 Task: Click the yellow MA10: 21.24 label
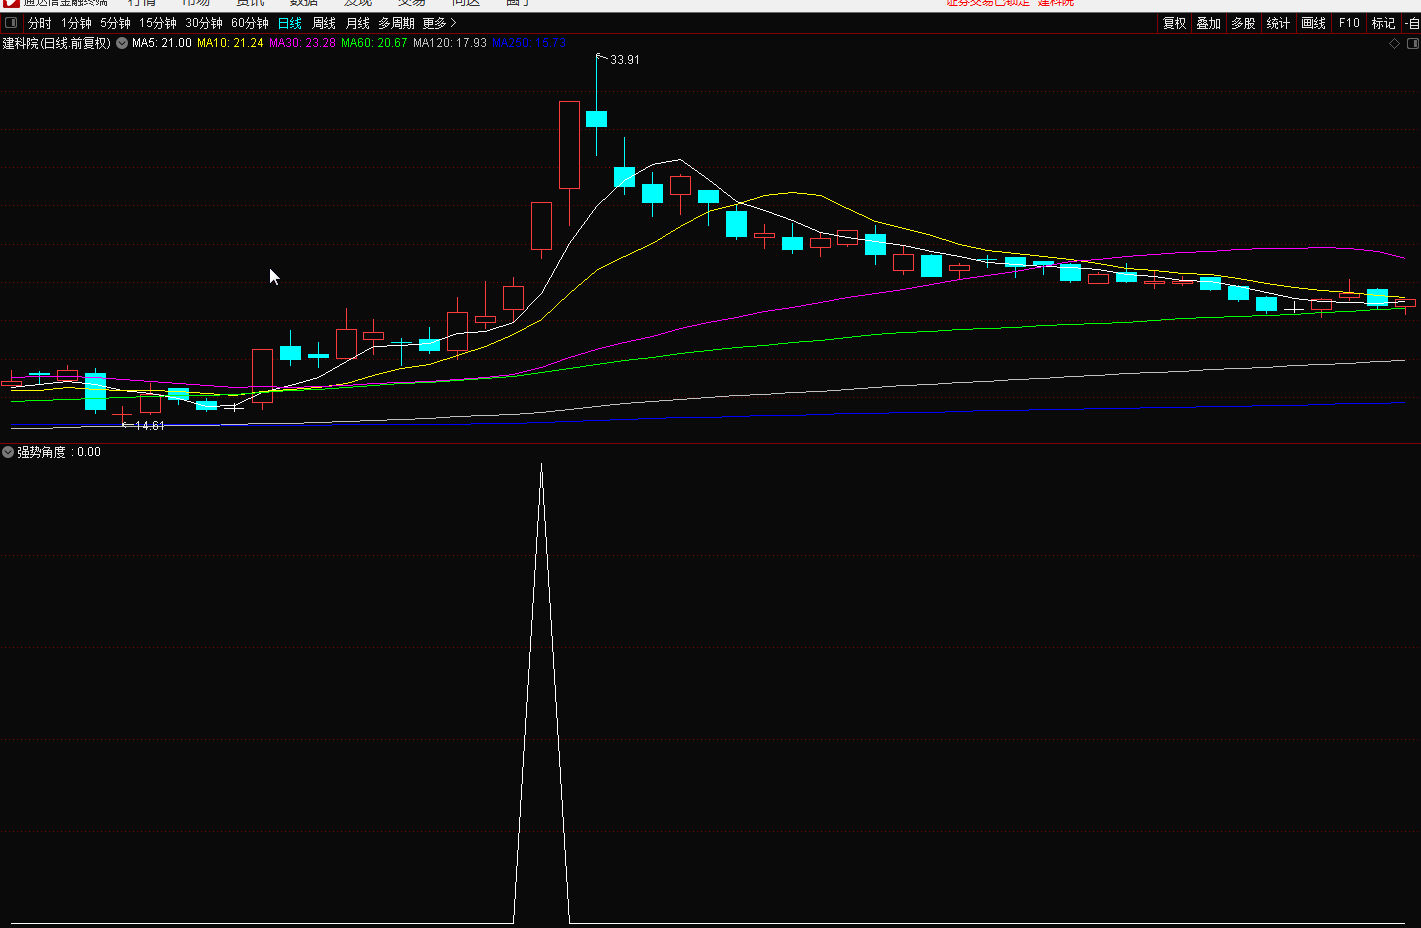[230, 43]
